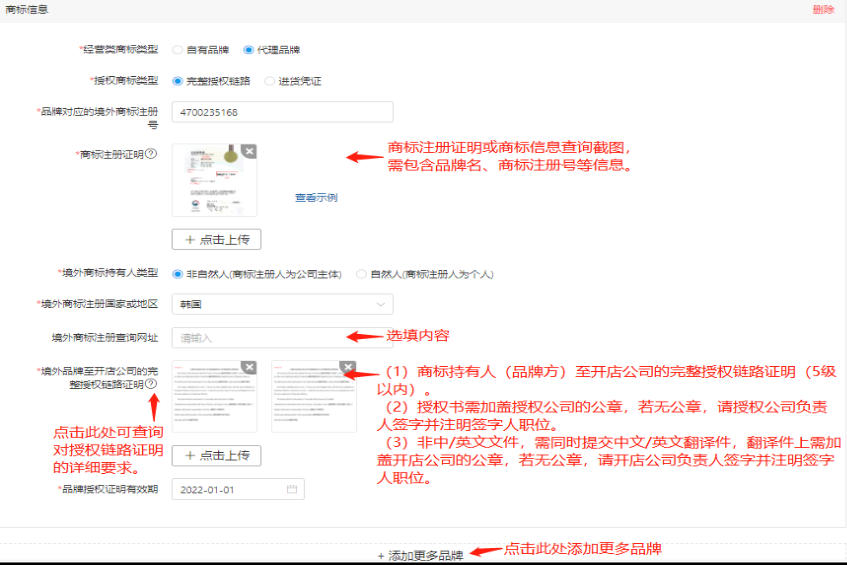Select 非自然人 trademark holder type
847x565 pixels.
point(178,274)
